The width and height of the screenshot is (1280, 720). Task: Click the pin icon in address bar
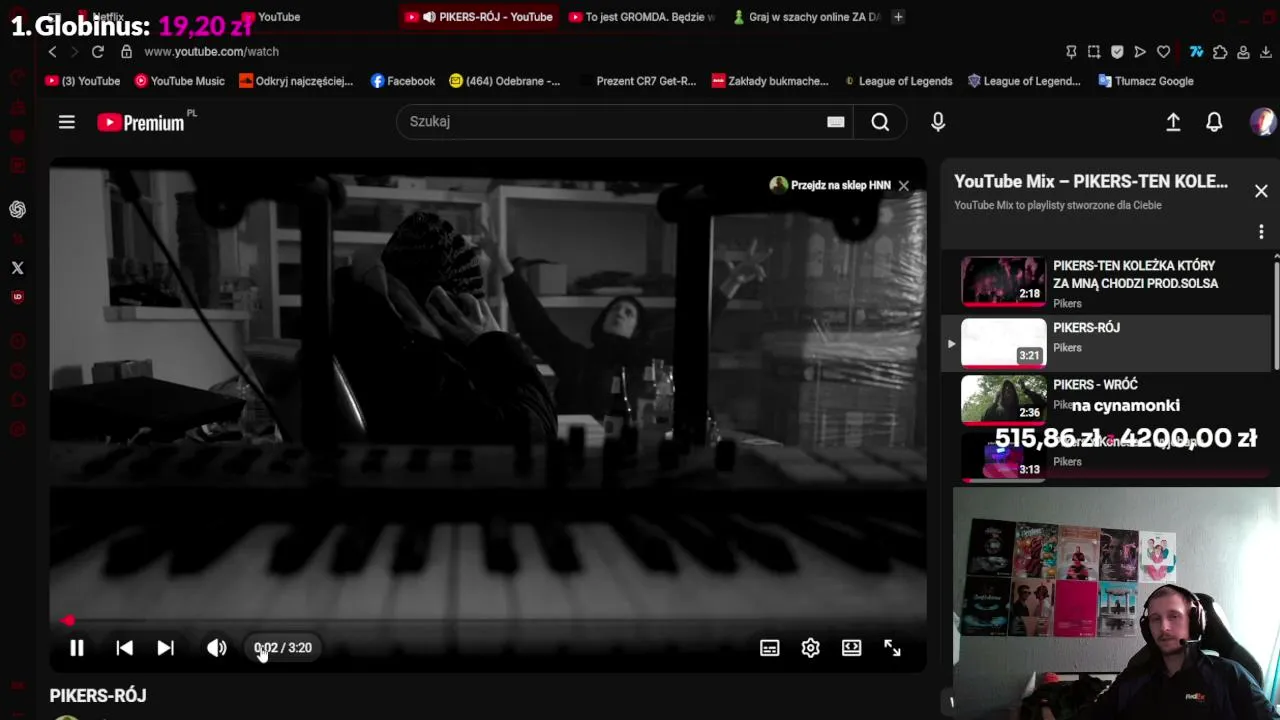pos(1071,52)
